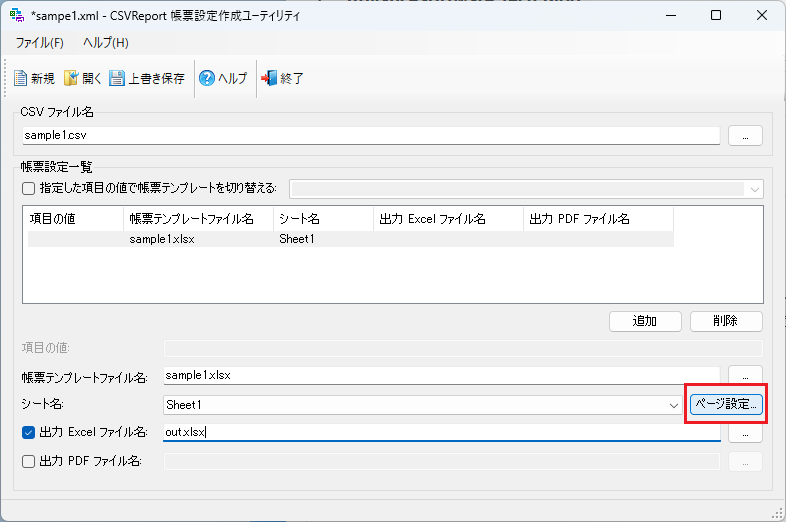This screenshot has width=786, height=522.
Task: Expand the template-switch item dropdown
Action: click(x=754, y=190)
